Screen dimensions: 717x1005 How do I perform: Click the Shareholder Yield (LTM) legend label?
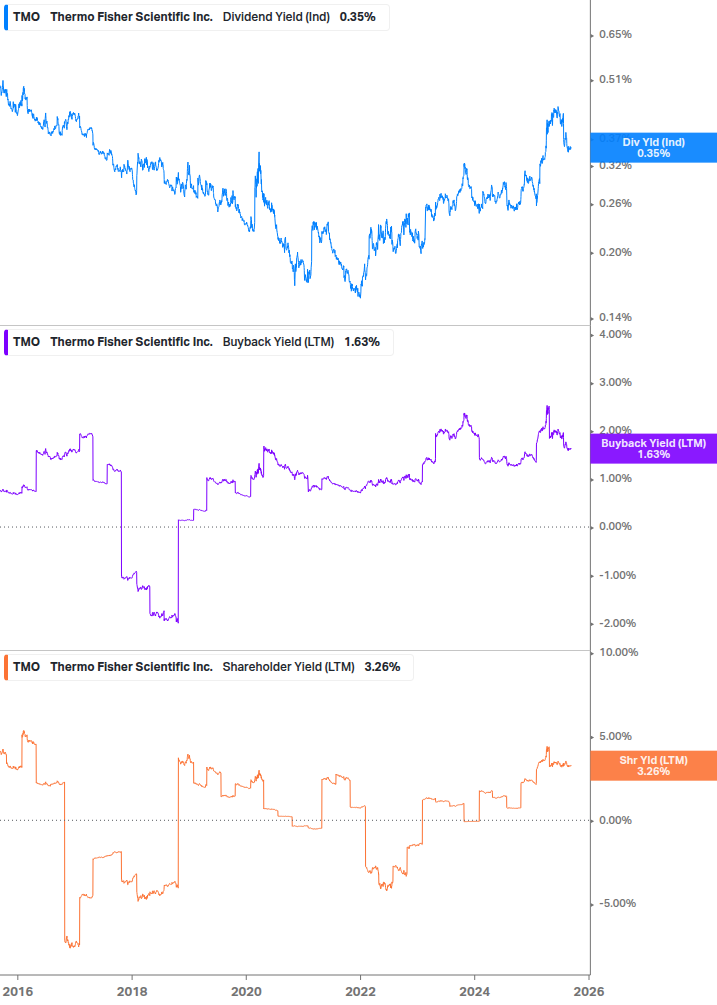pos(288,667)
